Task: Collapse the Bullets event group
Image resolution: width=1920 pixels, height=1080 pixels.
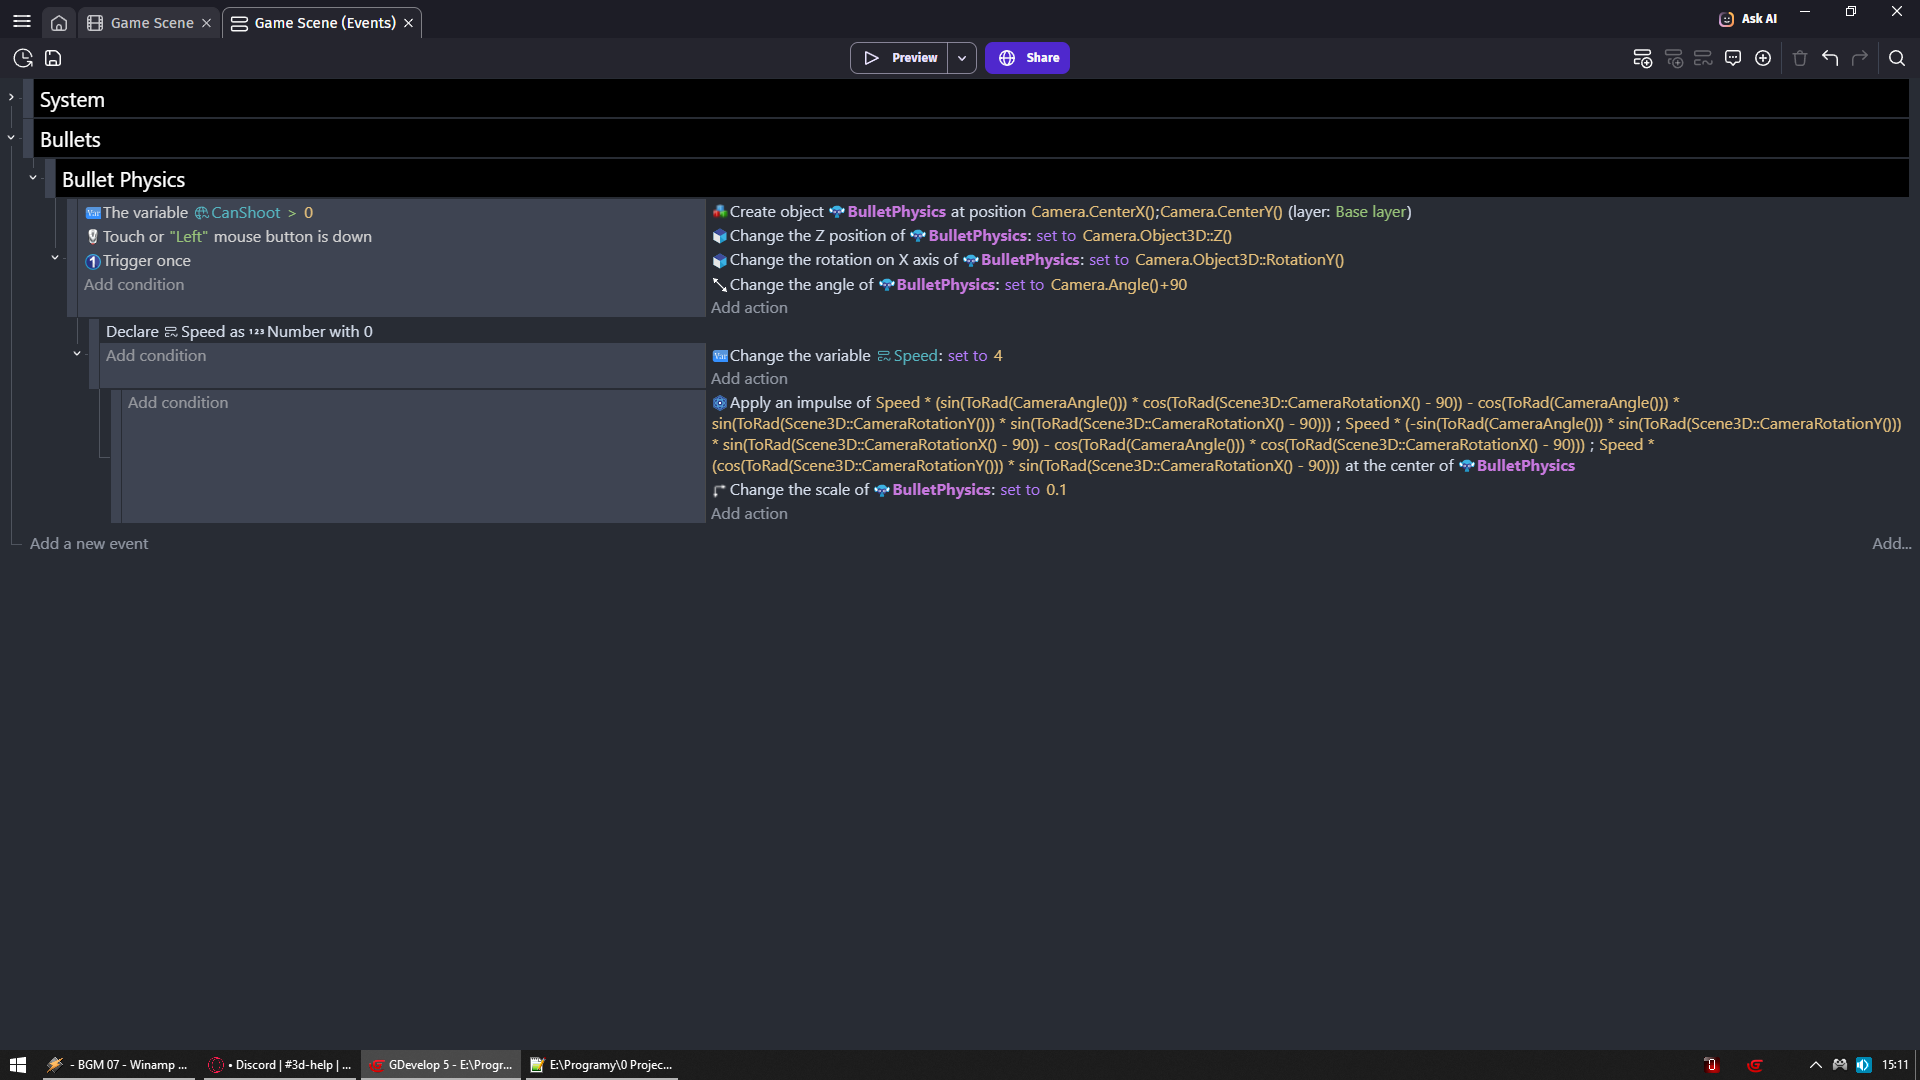Action: [x=11, y=138]
